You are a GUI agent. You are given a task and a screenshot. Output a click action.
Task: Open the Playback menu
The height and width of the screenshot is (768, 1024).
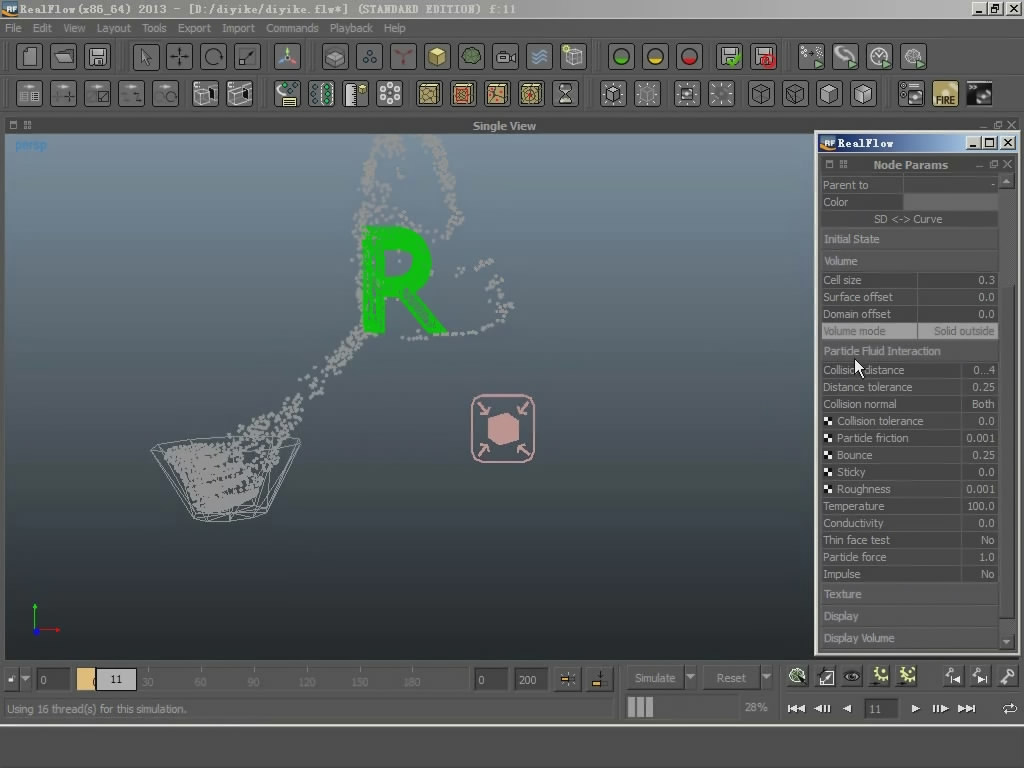tap(351, 28)
